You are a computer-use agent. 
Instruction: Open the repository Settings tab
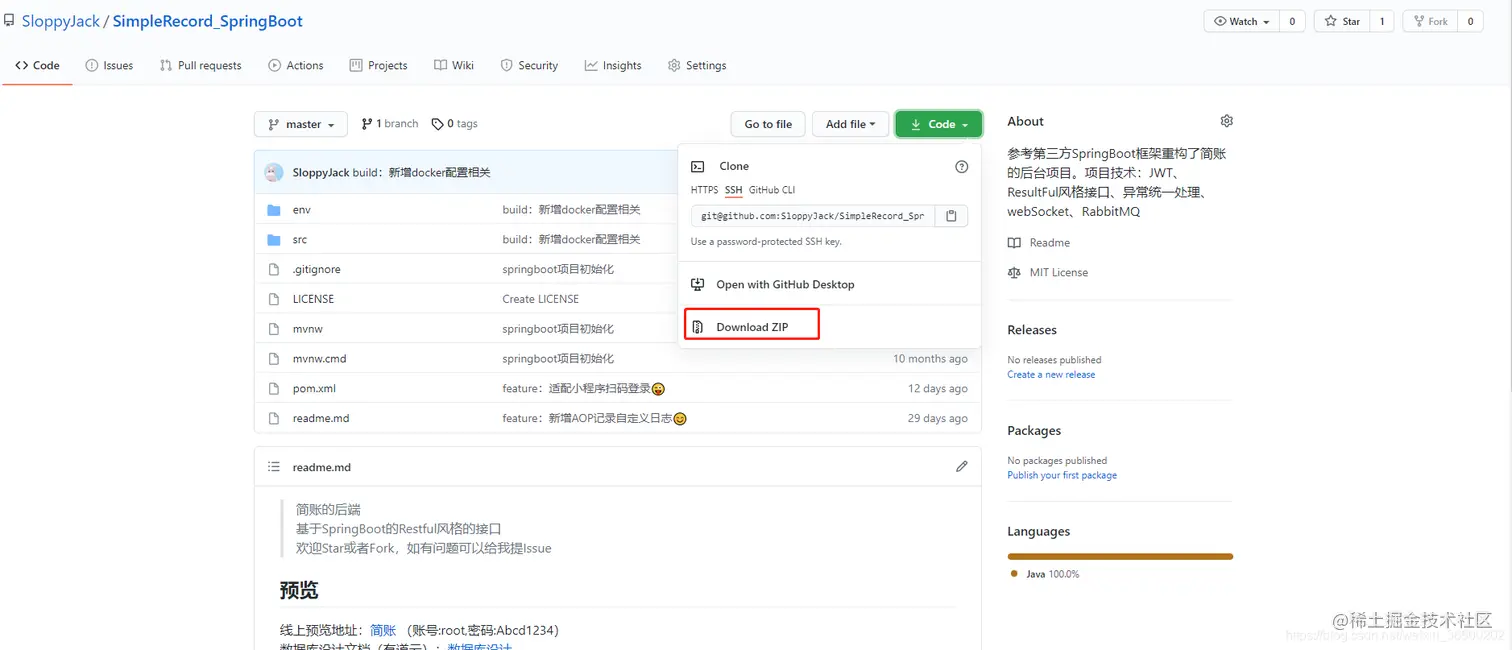click(x=697, y=66)
